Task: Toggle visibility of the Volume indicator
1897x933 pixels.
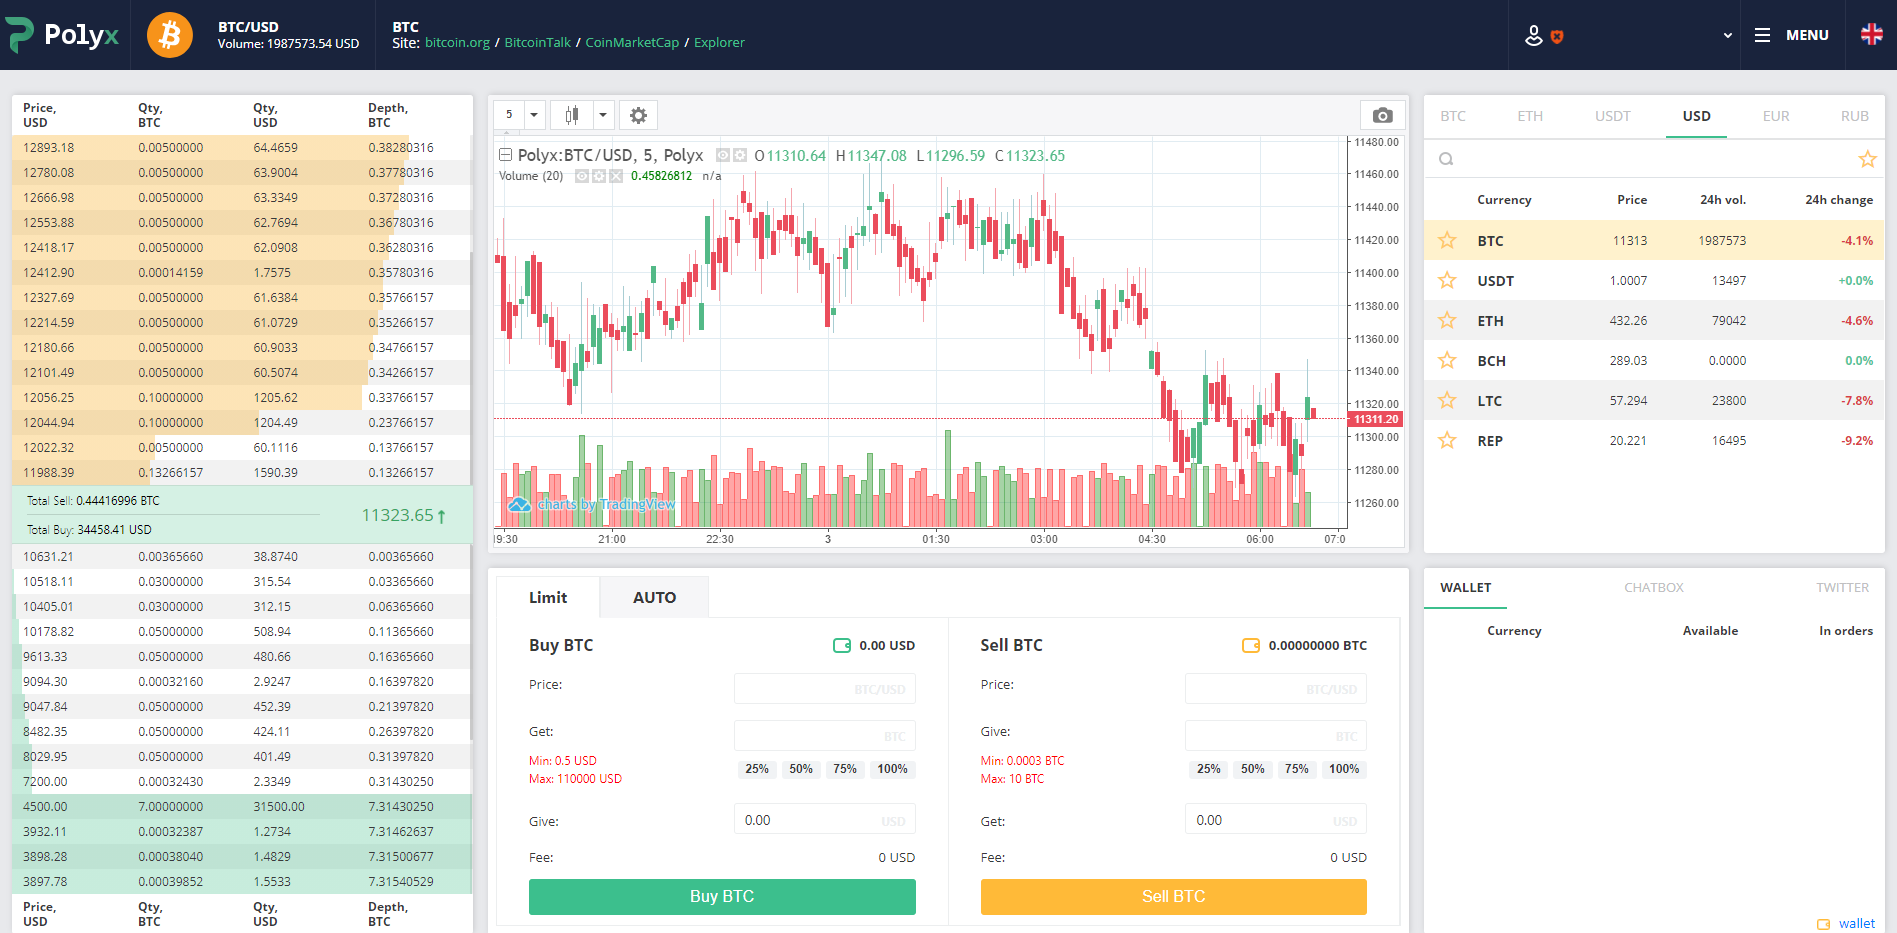Action: click(x=582, y=176)
